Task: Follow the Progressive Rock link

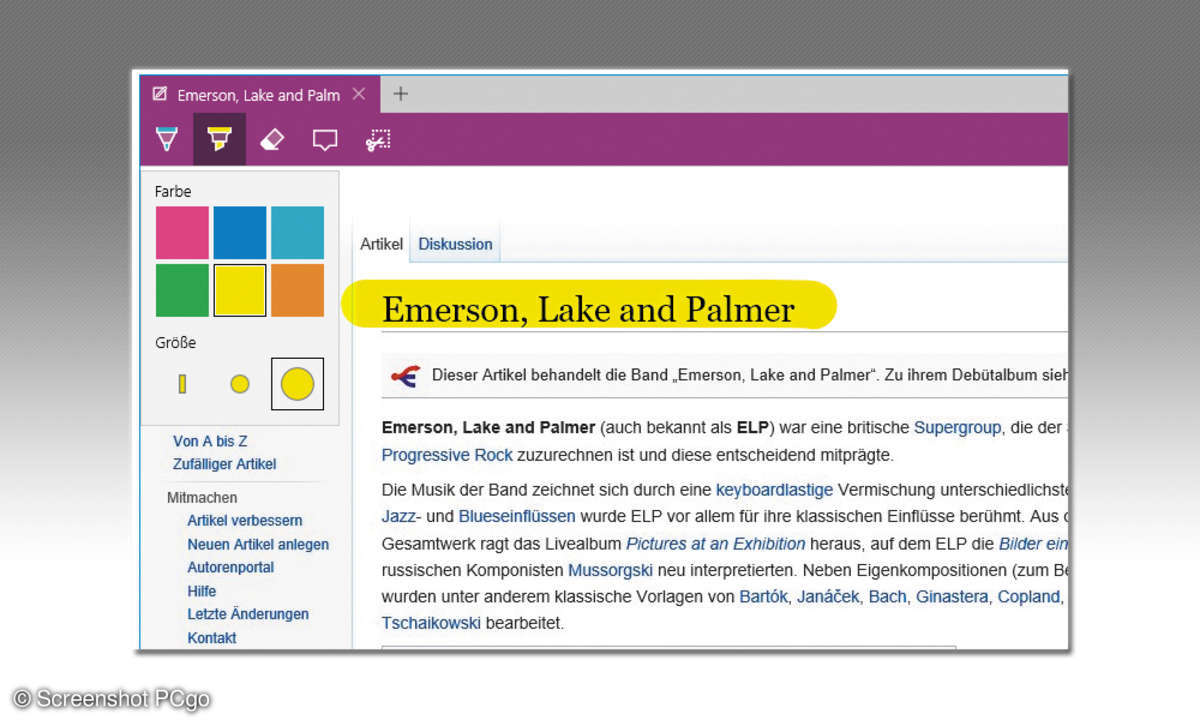Action: click(x=447, y=455)
